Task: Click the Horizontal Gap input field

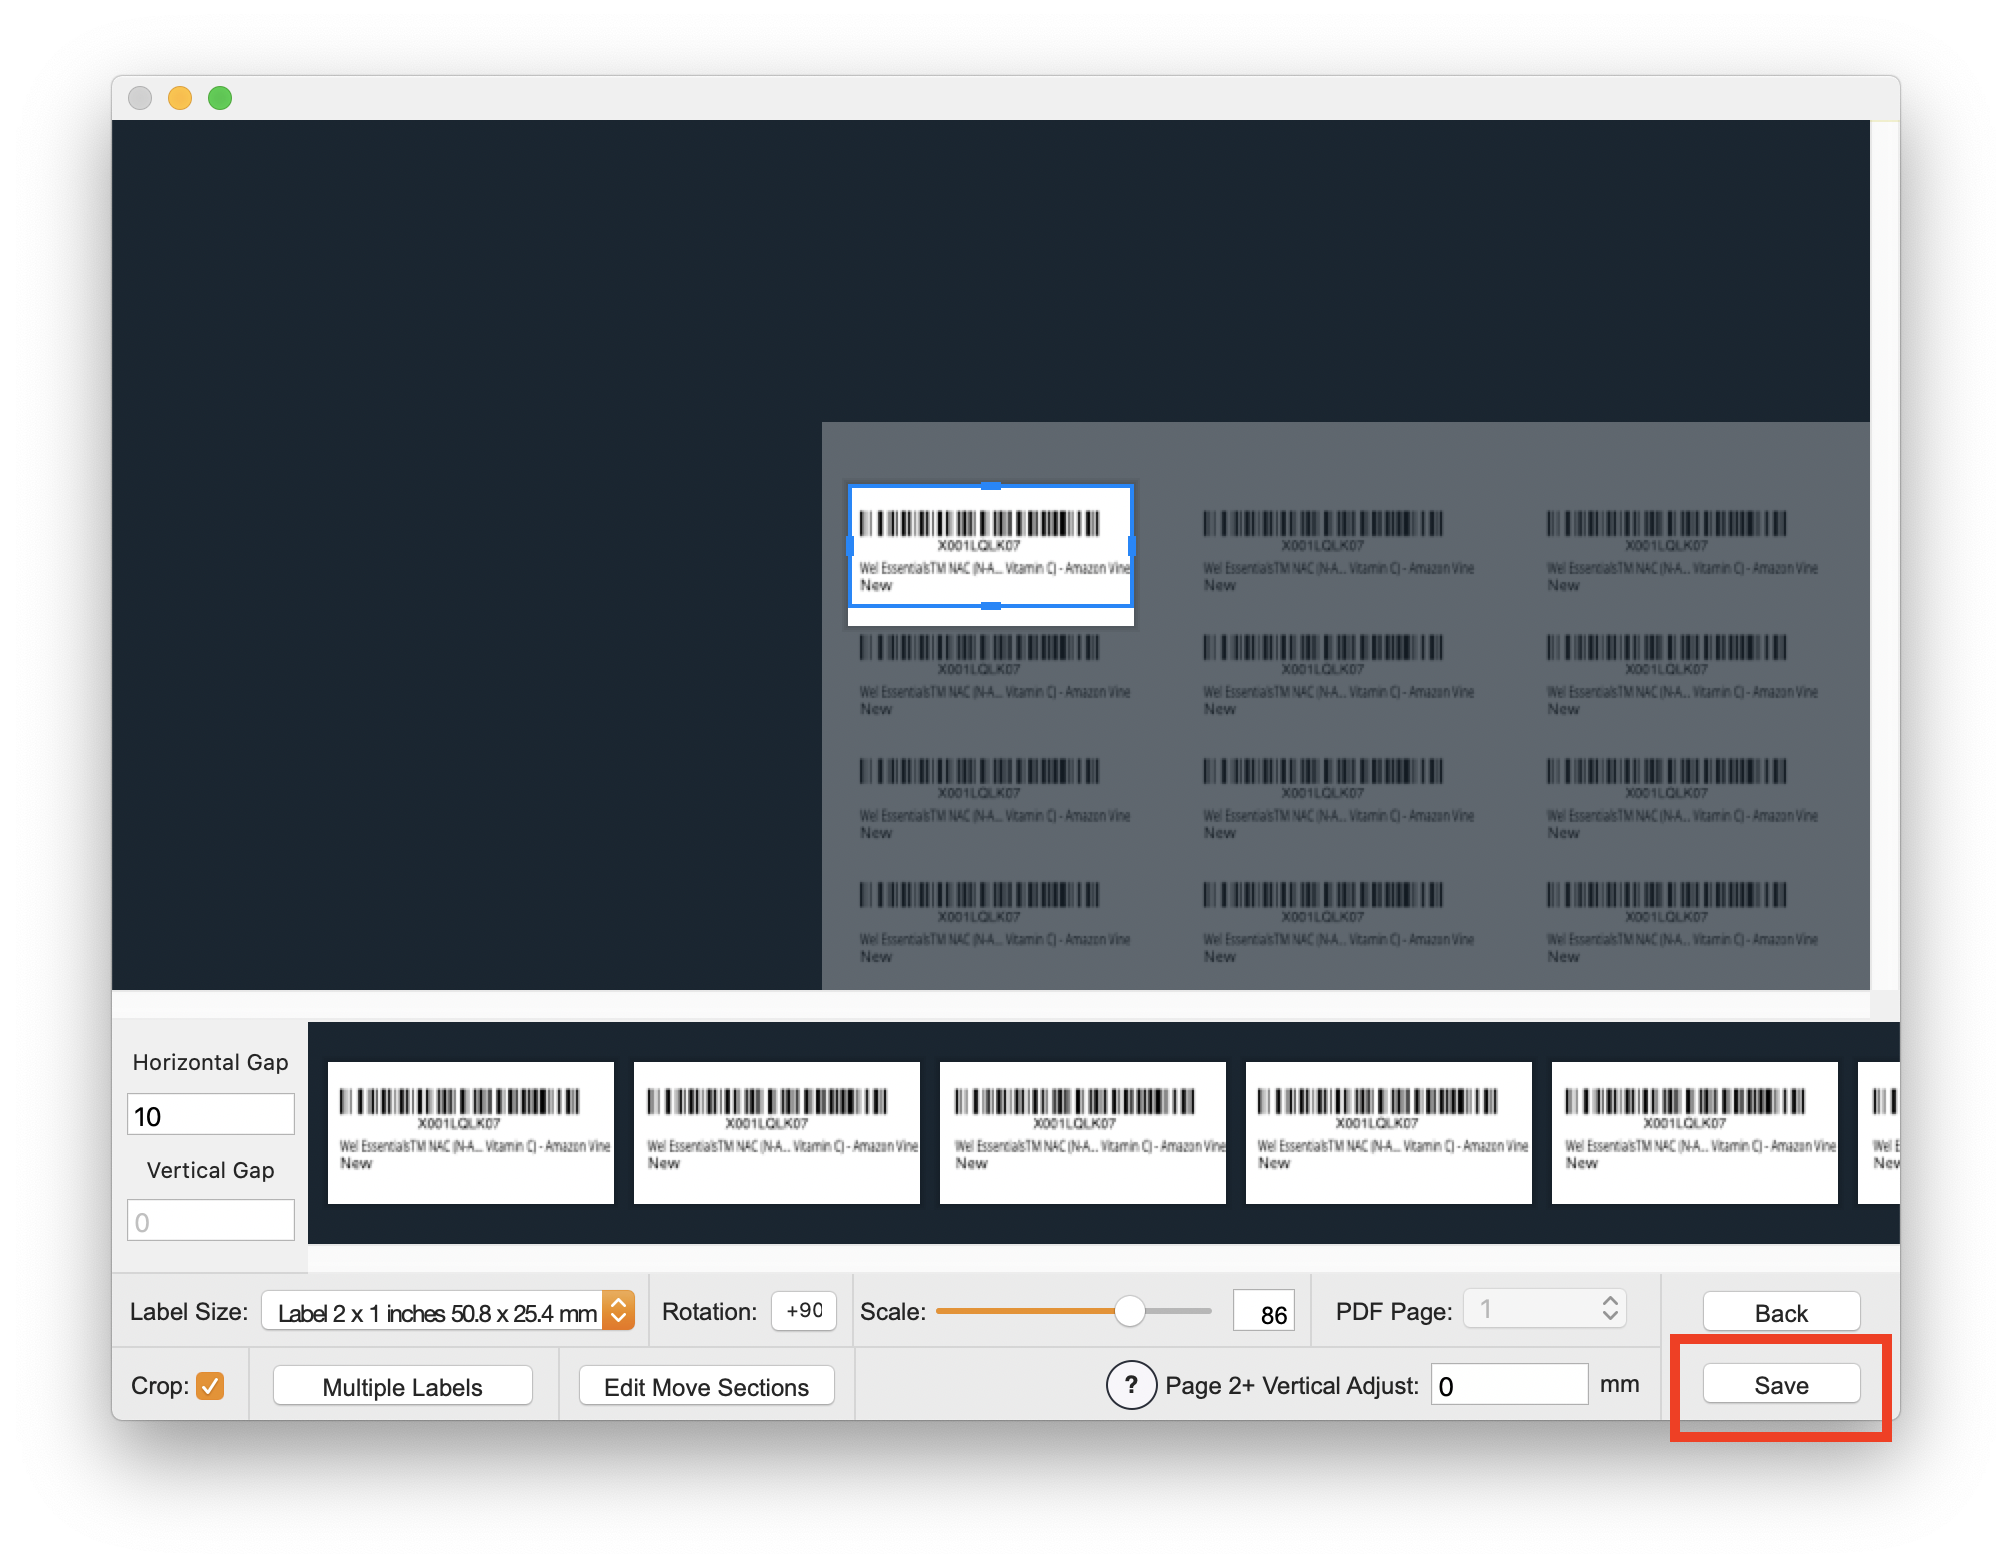Action: tap(211, 1115)
